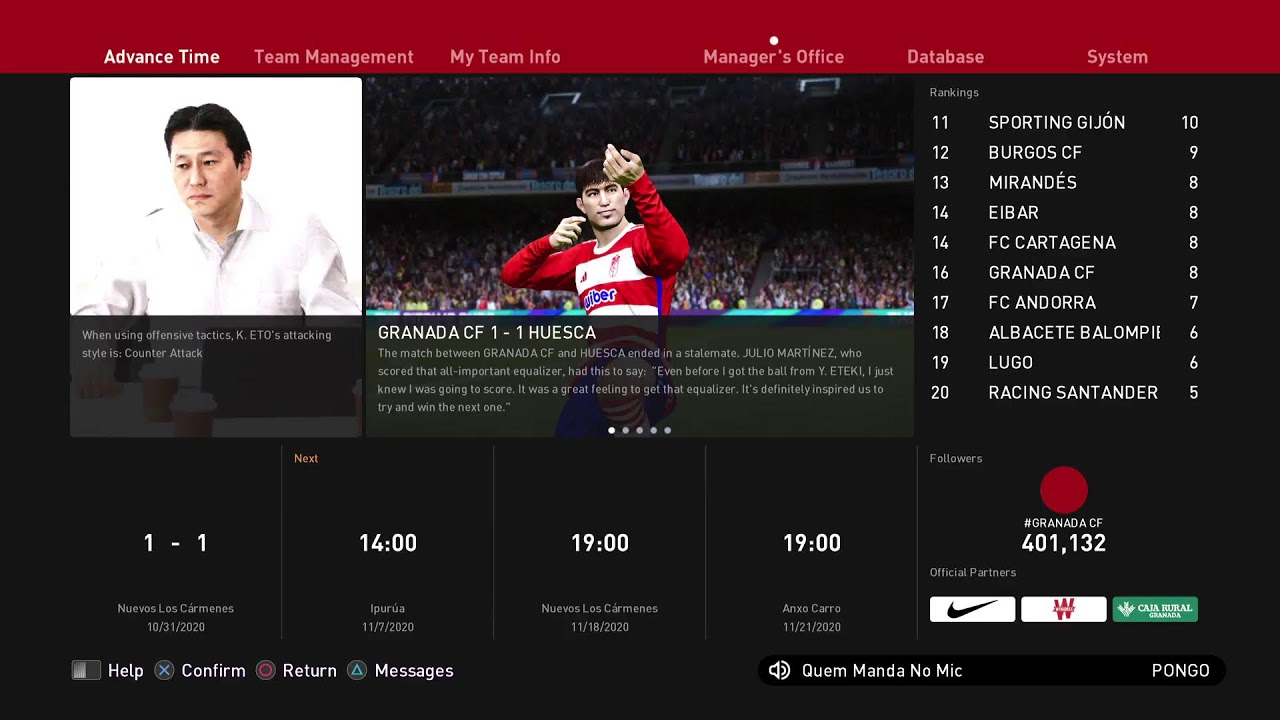The width and height of the screenshot is (1280, 720).
Task: Select the third news carousel dot
Action: 640,430
